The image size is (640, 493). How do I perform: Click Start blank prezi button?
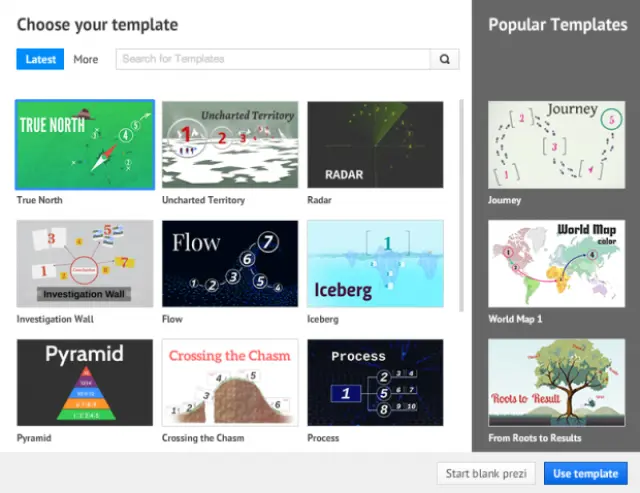point(486,473)
